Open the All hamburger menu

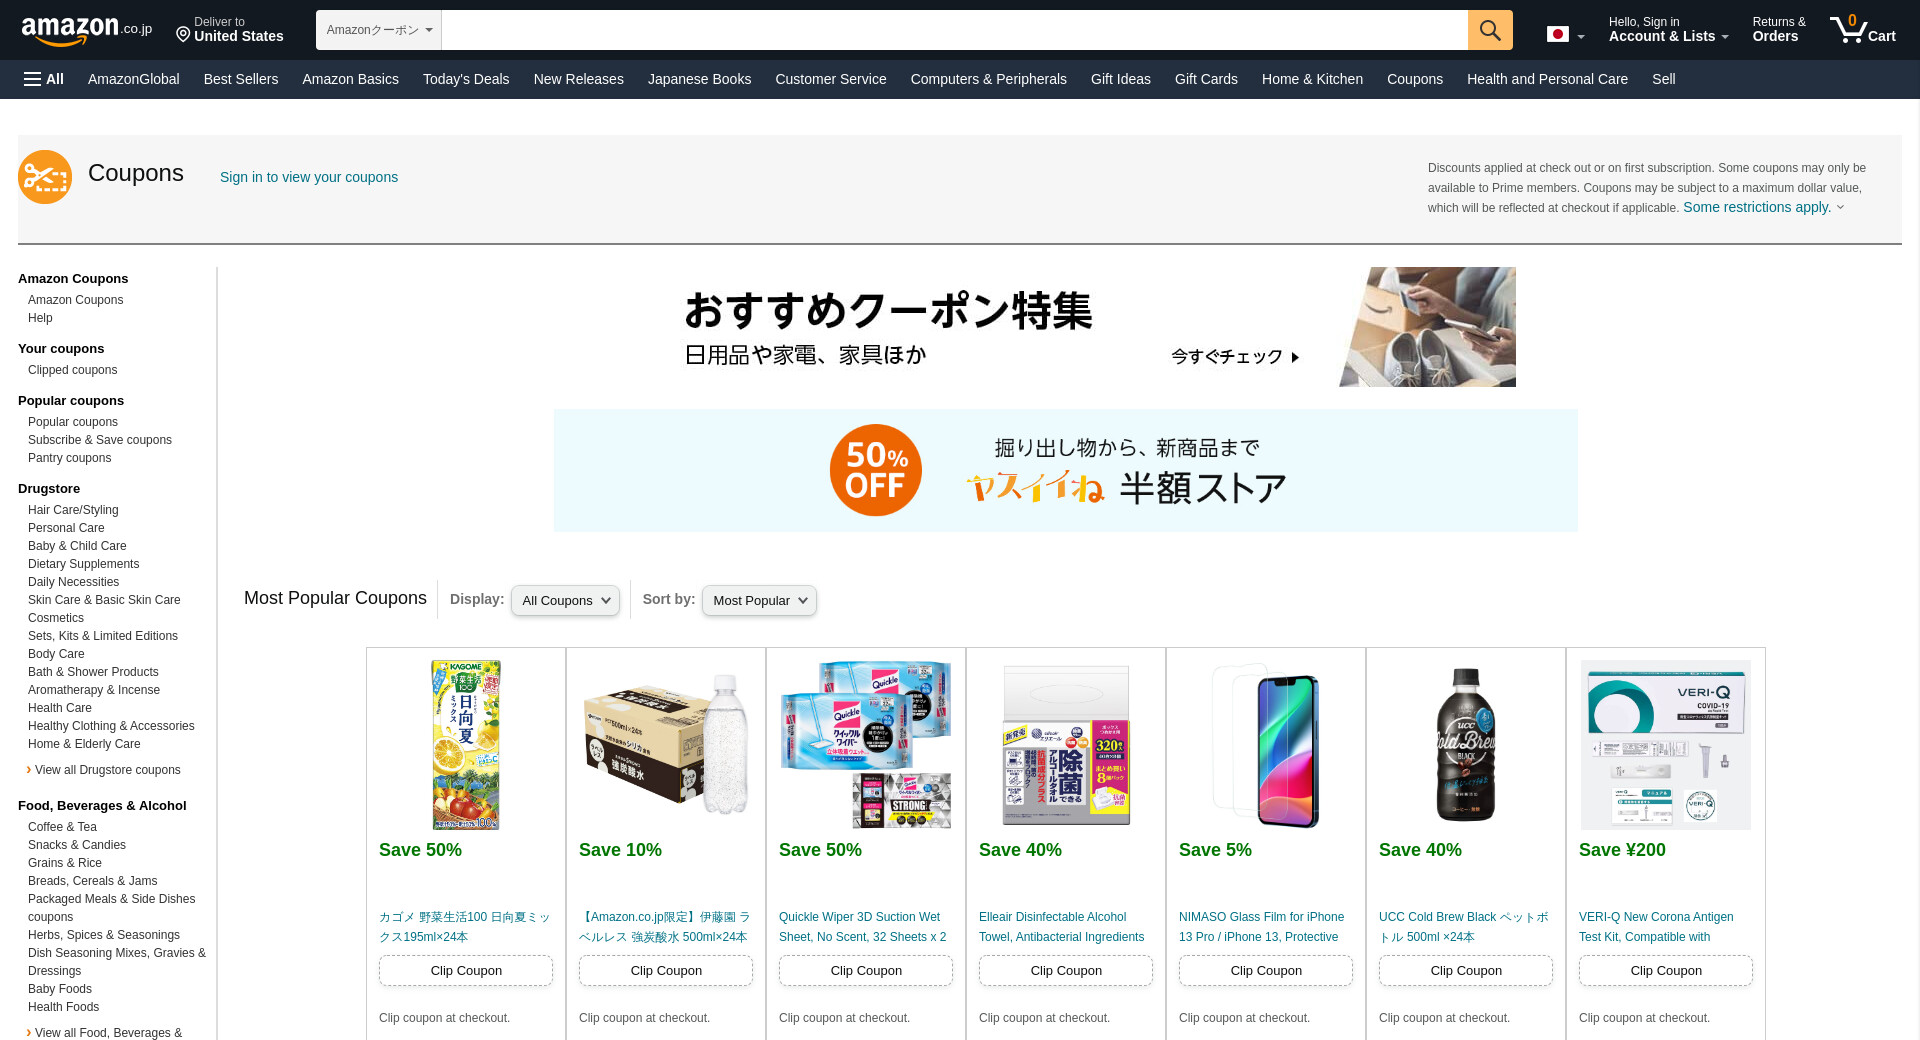click(44, 79)
